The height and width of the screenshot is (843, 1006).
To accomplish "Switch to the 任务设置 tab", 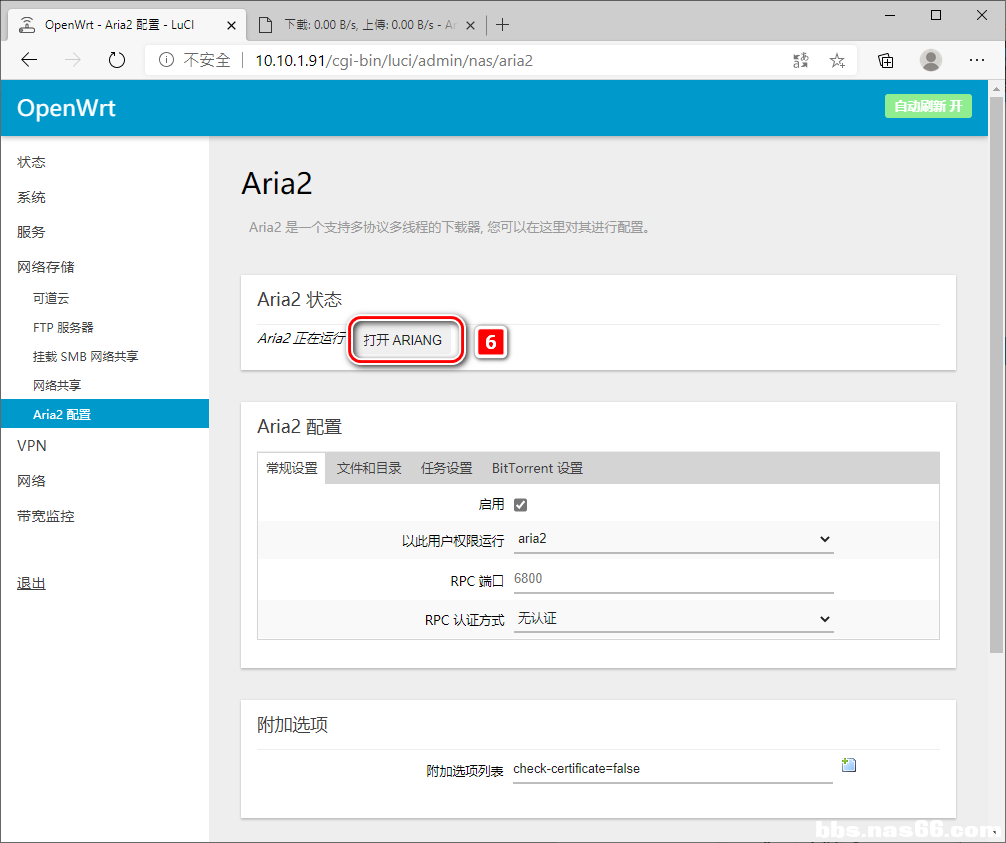I will pyautogui.click(x=447, y=468).
